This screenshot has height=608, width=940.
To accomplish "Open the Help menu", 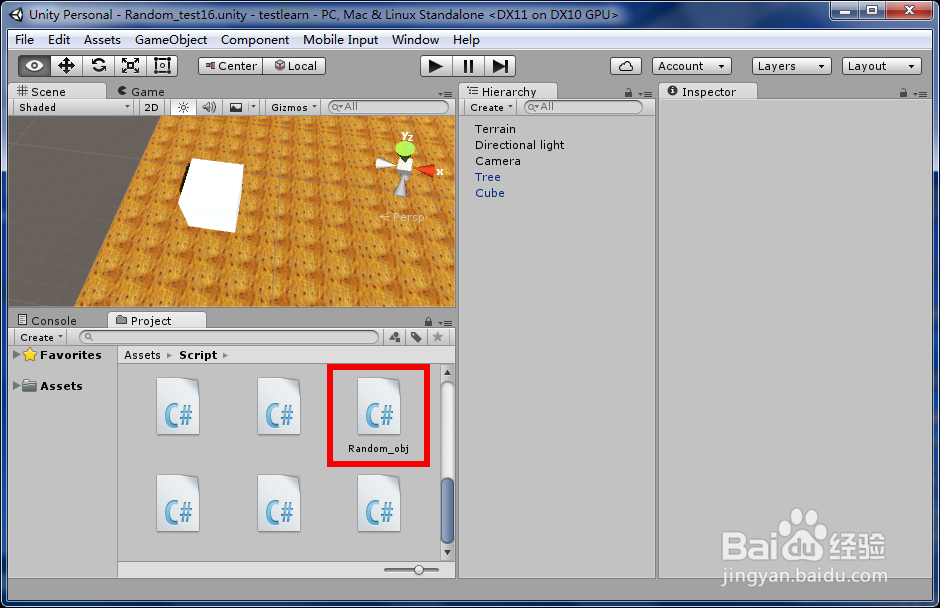I will coord(466,40).
